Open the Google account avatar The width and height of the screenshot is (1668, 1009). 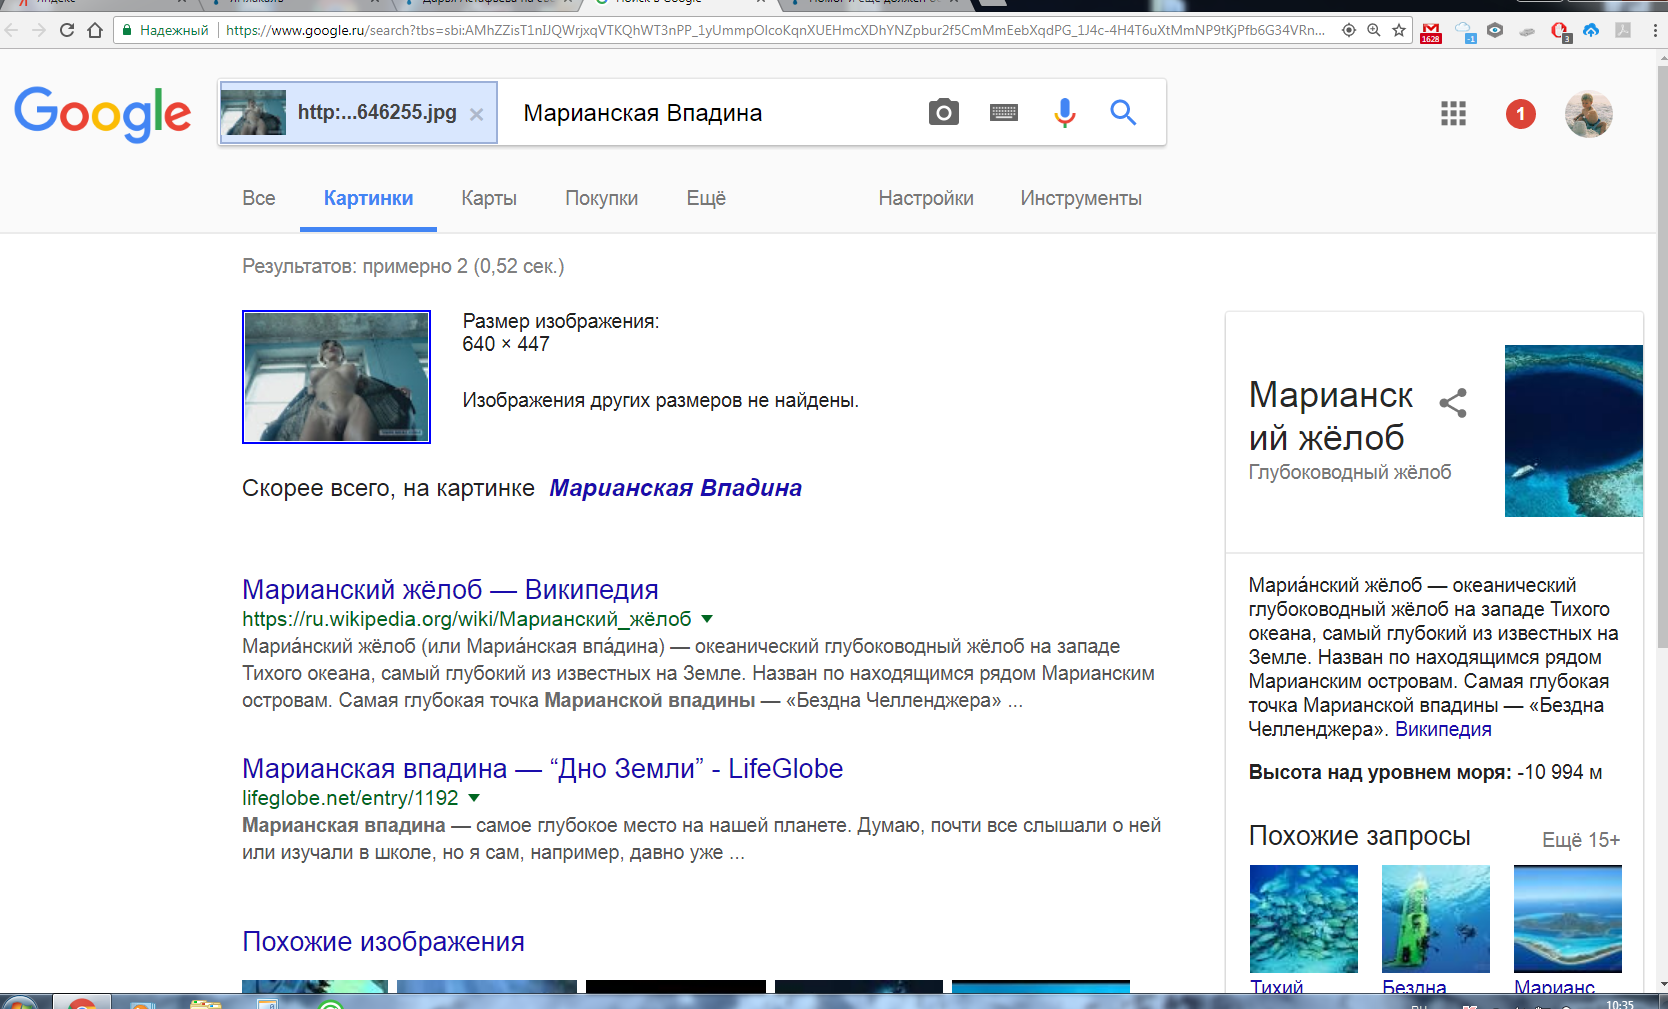coord(1588,114)
